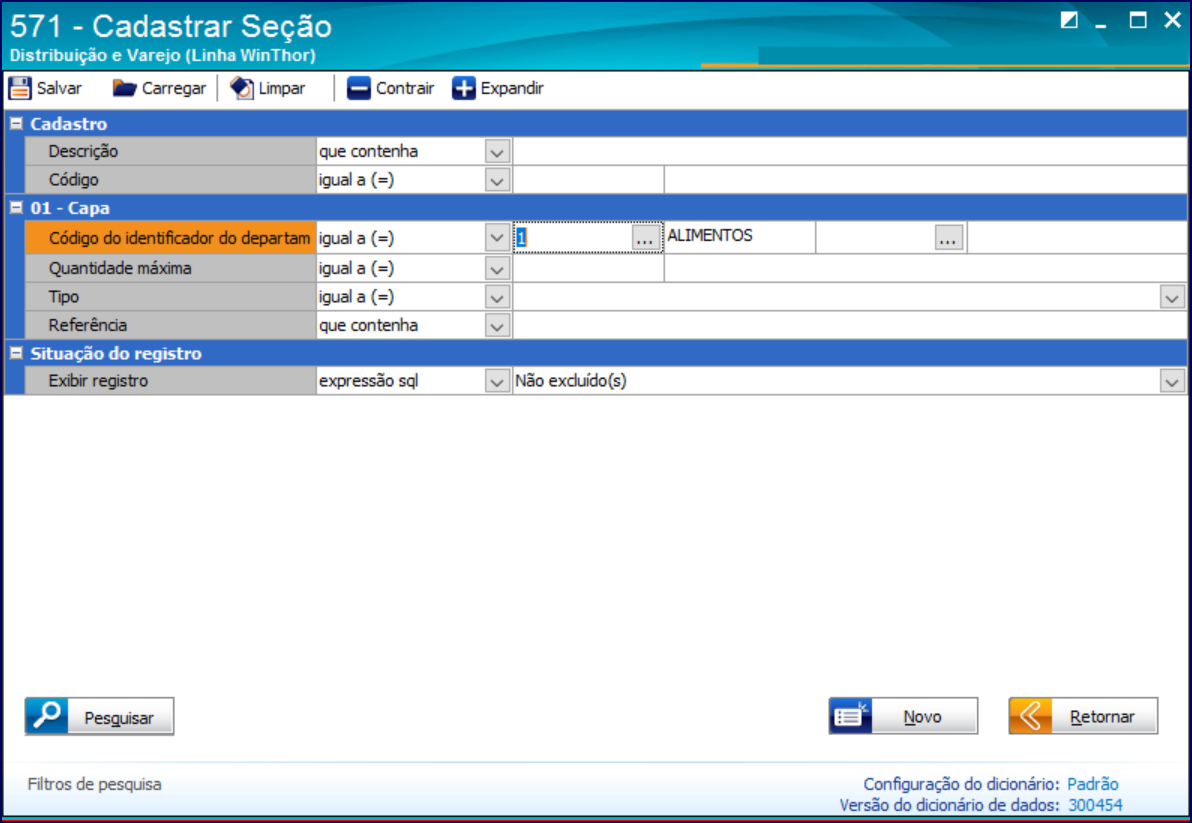Screen dimensions: 1192x823
Task: Click the second lookup button after ALIMENTOS
Action: [948, 238]
